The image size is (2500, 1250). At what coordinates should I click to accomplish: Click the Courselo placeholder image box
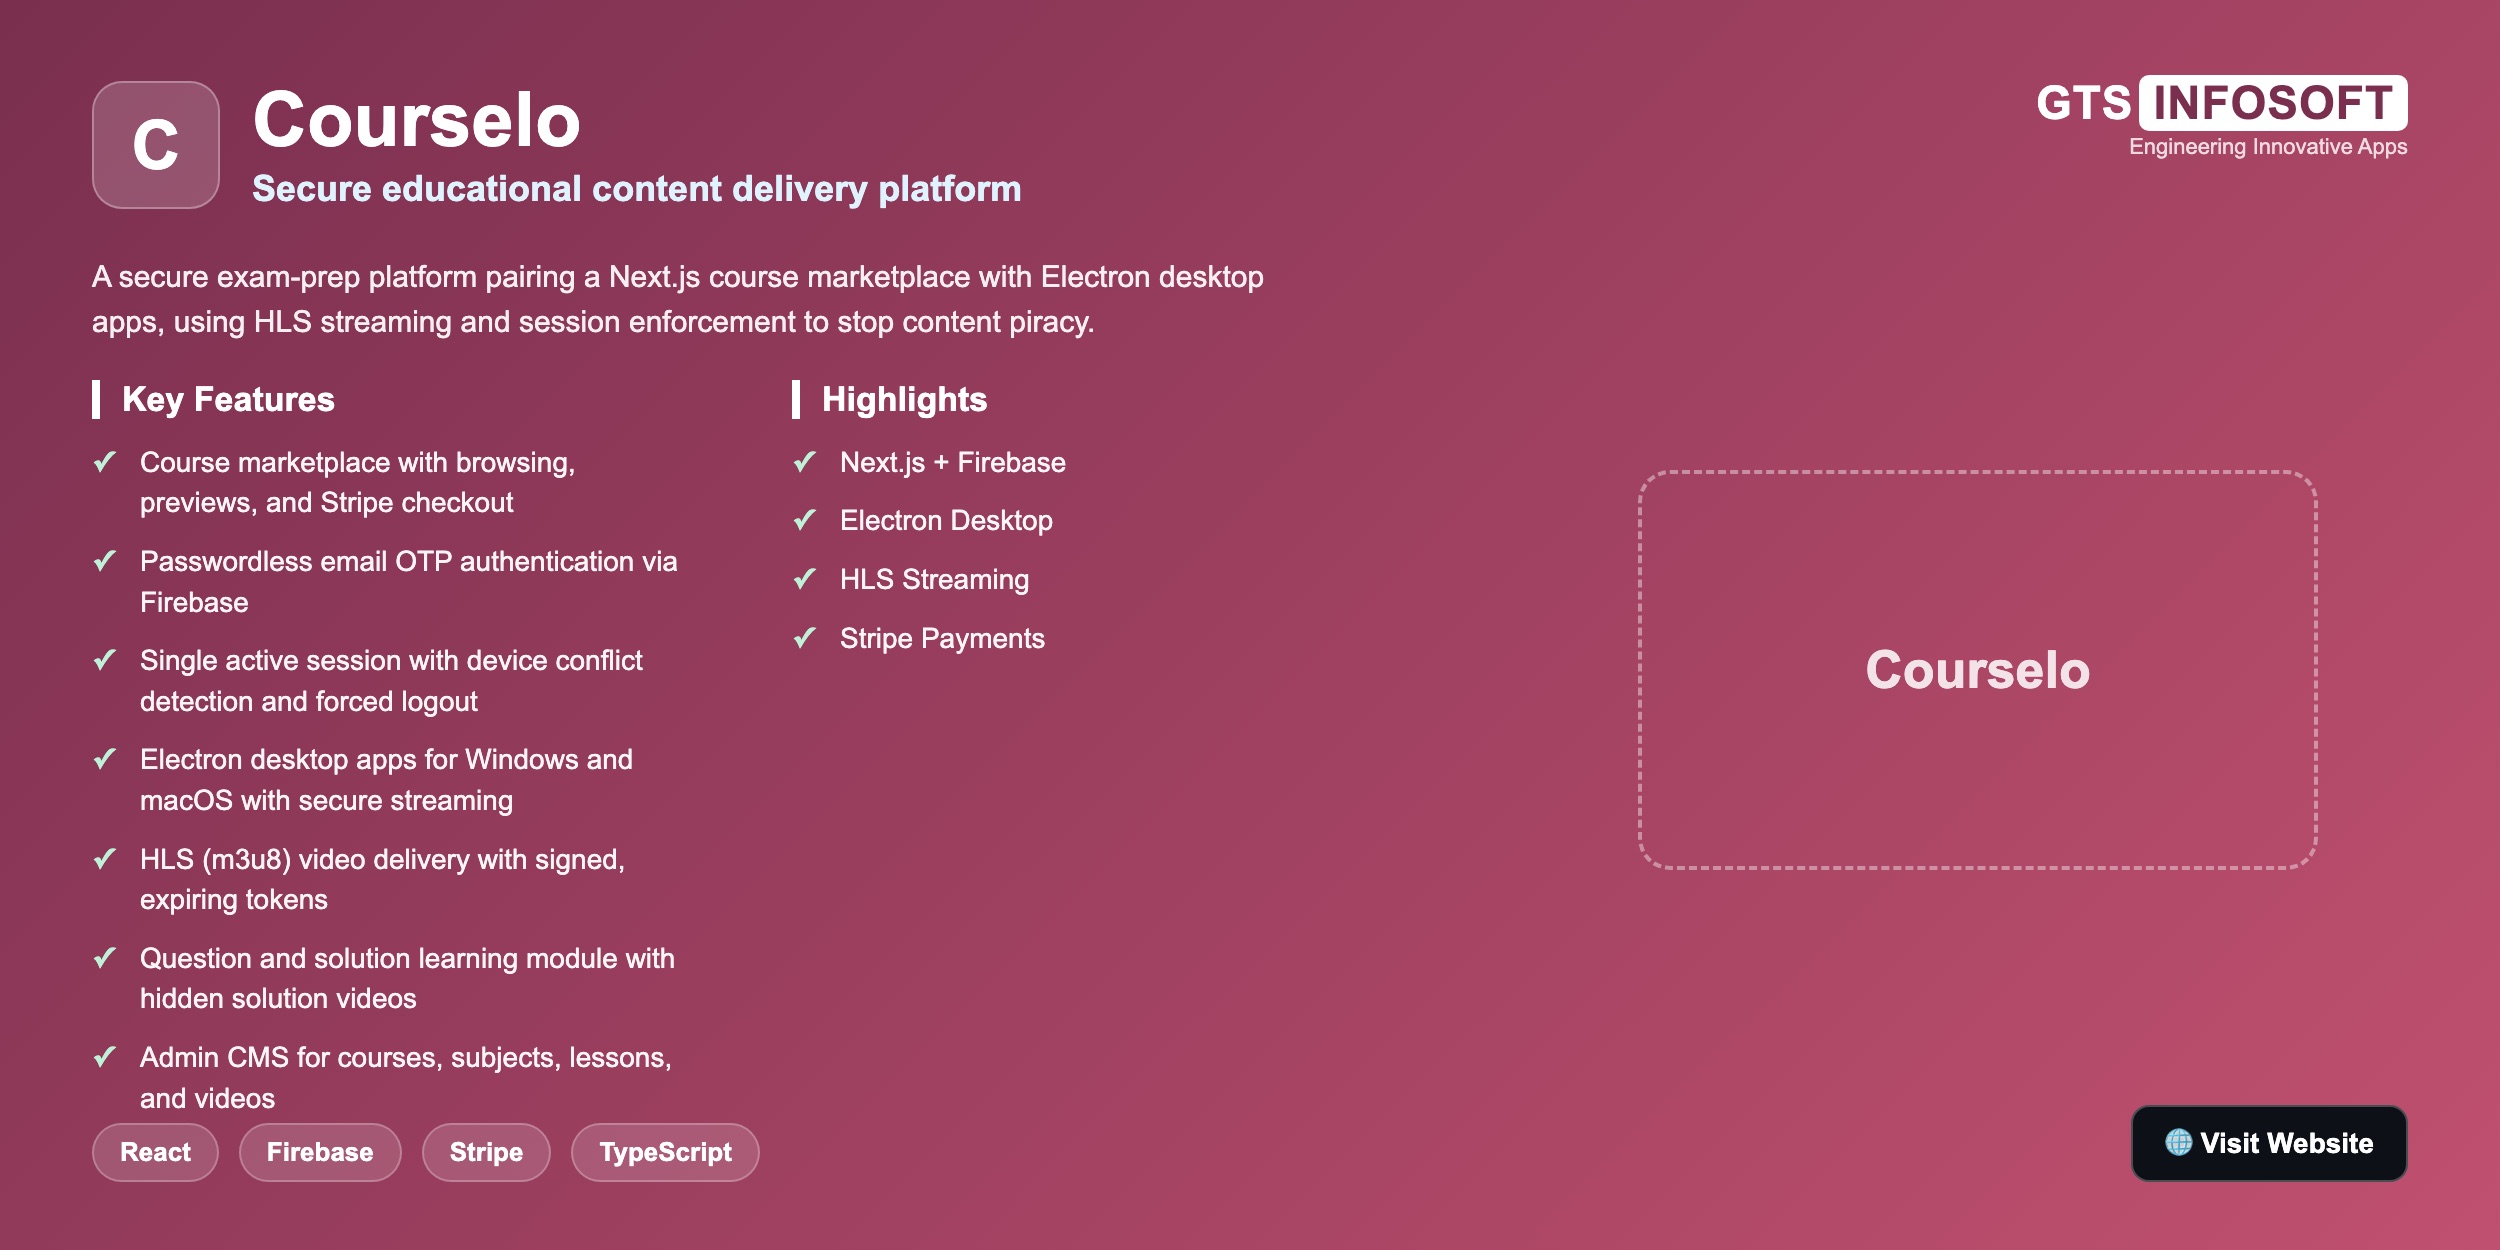click(1977, 670)
